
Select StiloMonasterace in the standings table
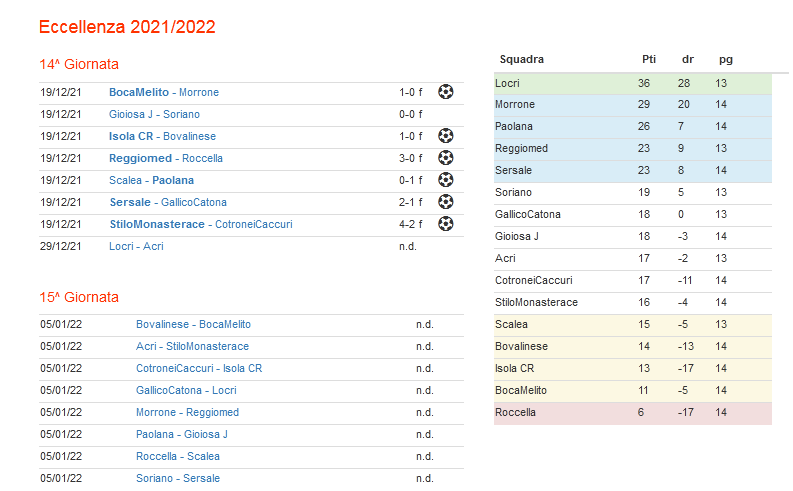coord(537,302)
